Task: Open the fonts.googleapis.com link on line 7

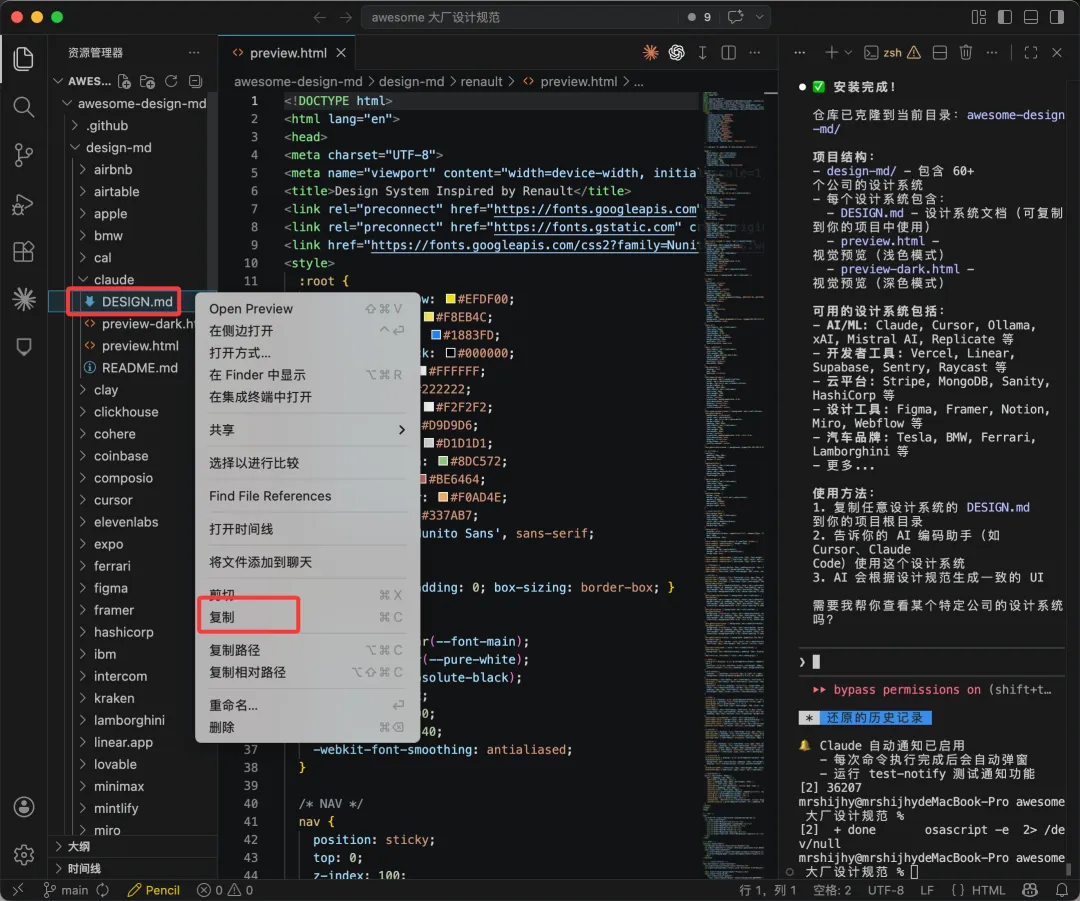Action: click(x=596, y=209)
